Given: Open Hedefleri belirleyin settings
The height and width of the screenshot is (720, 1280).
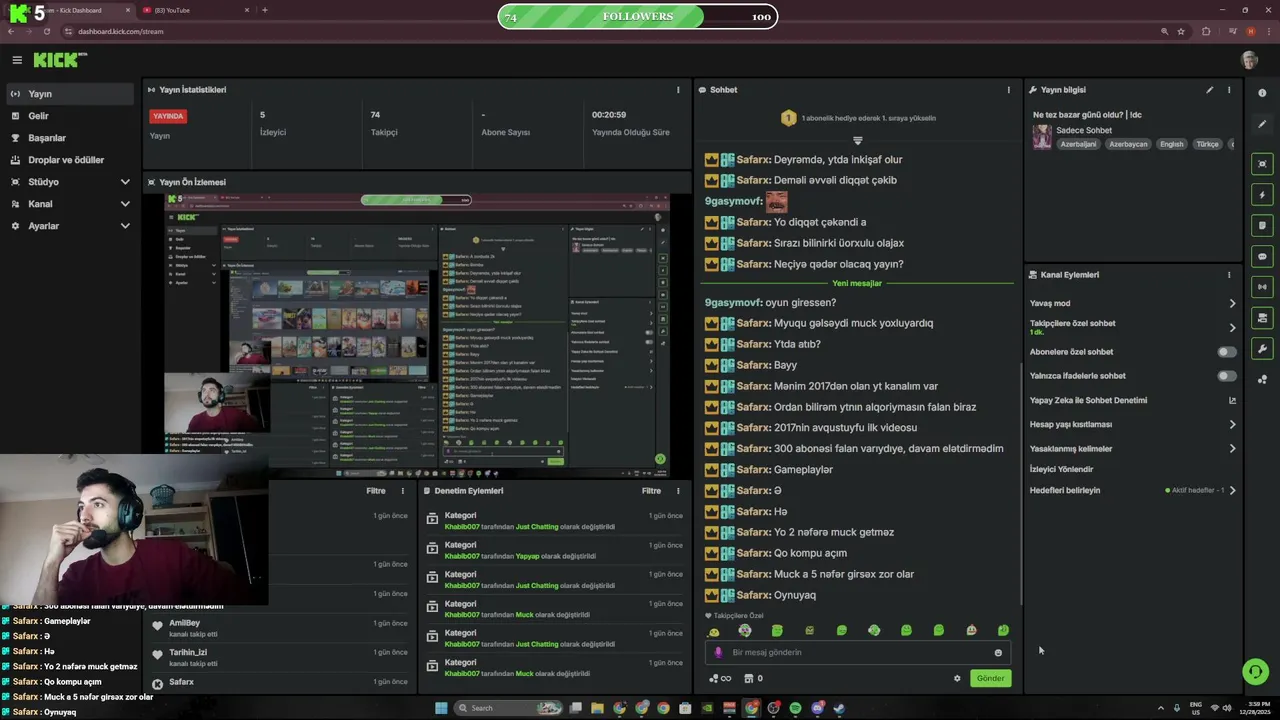Looking at the screenshot, I should [x=1133, y=490].
